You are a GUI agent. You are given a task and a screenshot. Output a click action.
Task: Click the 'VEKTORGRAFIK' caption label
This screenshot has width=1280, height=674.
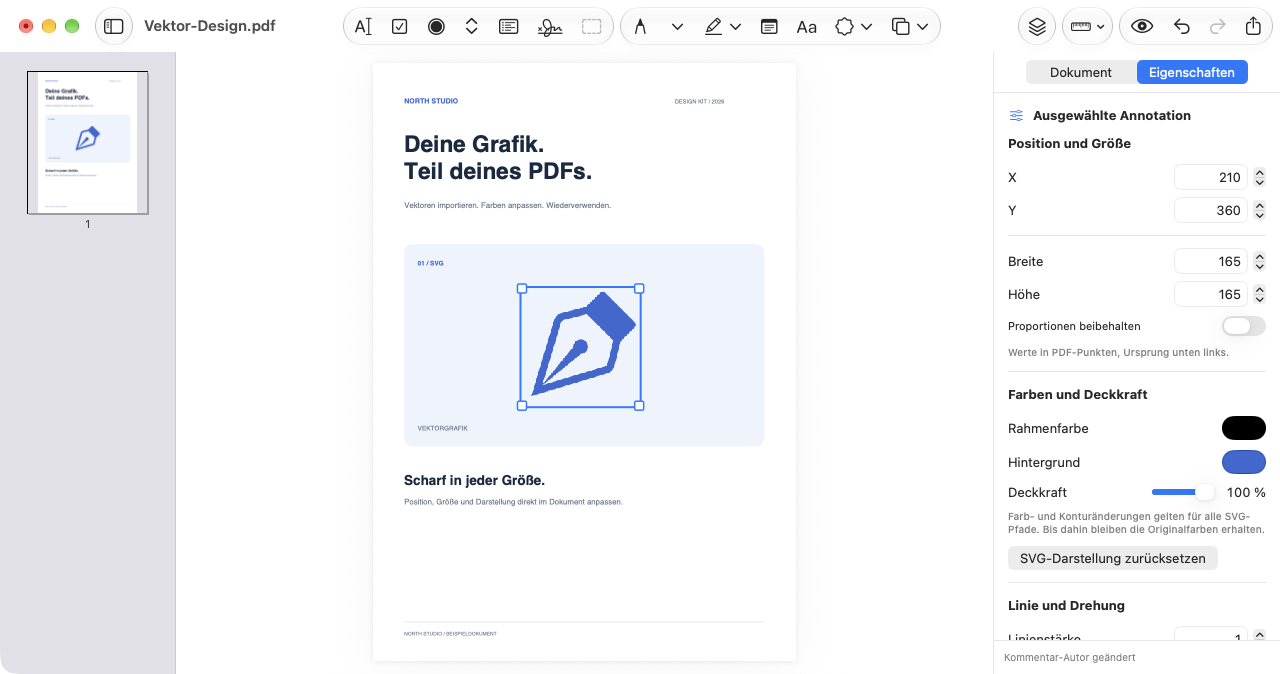coord(442,428)
